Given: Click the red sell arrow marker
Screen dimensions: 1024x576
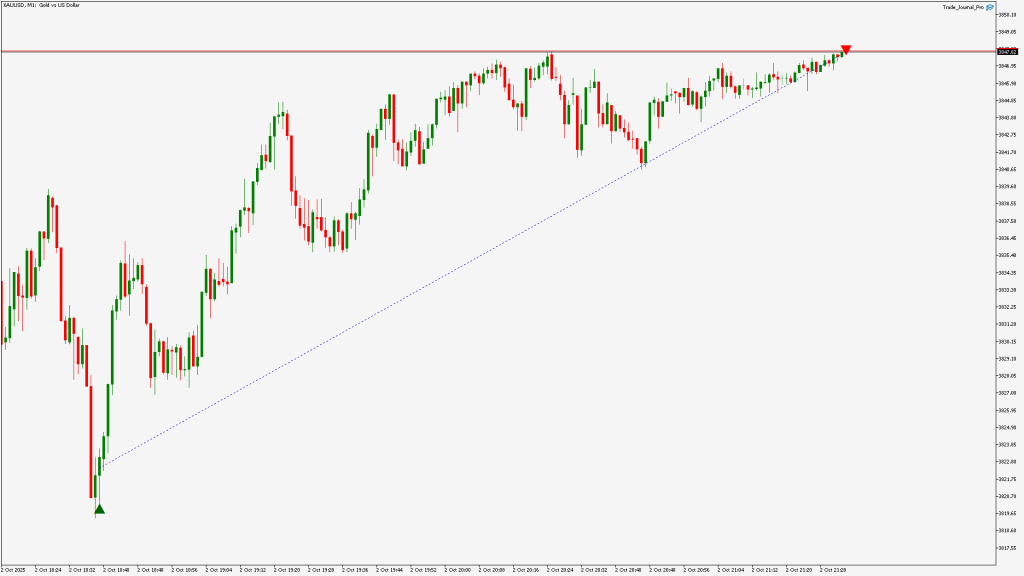Looking at the screenshot, I should 846,49.
